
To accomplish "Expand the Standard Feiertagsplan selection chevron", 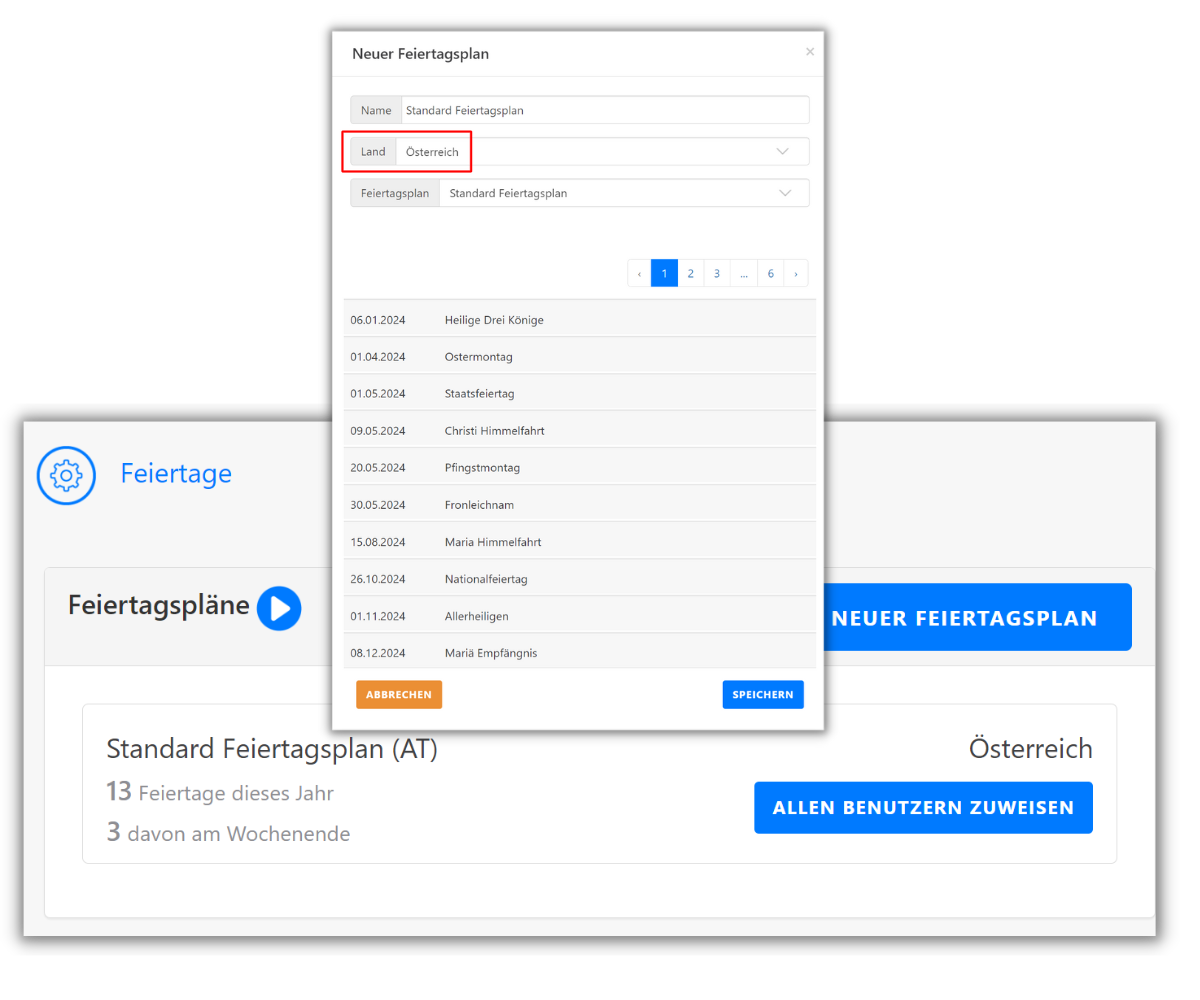I will [x=785, y=192].
